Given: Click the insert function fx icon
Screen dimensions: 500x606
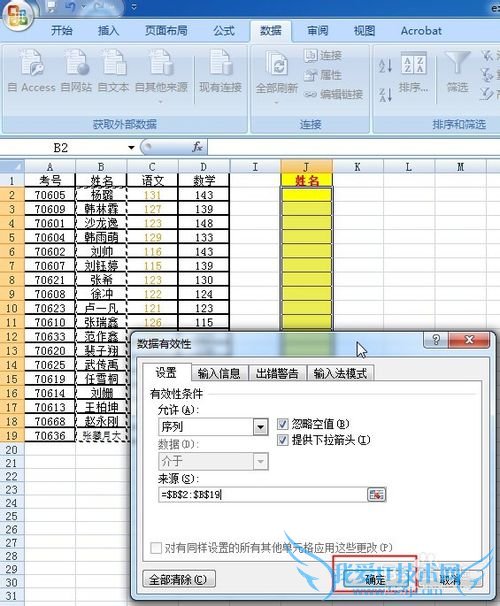Looking at the screenshot, I should (197, 147).
